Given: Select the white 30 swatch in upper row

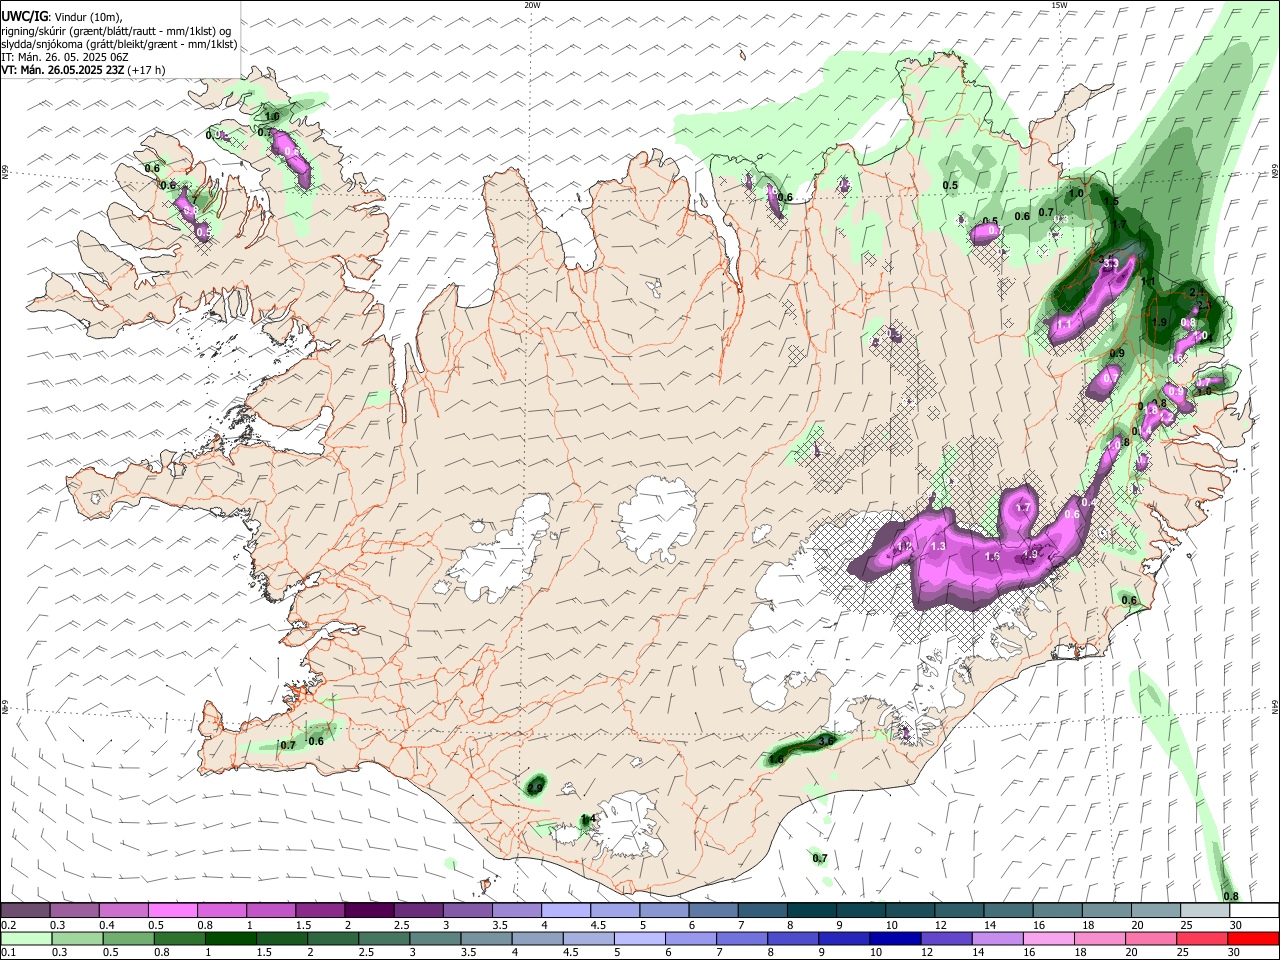Looking at the screenshot, I should pyautogui.click(x=1254, y=911).
